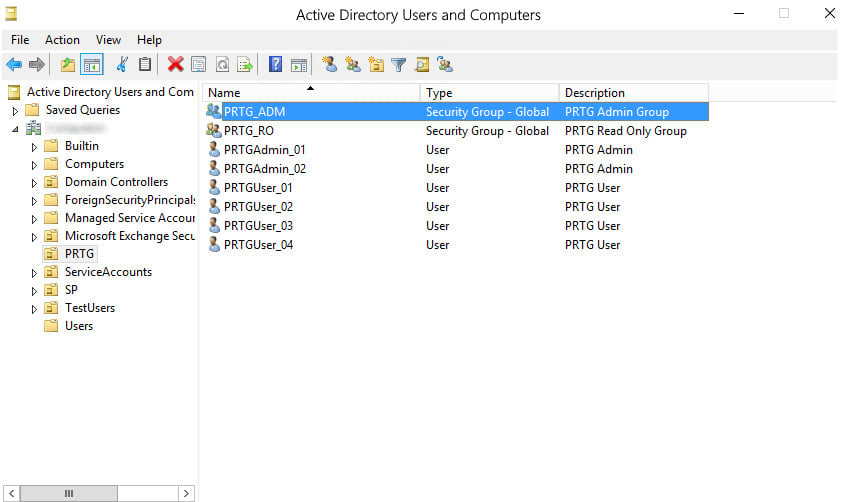Collapse the domain tree node
Viewport: 843px width, 502px height.
15,129
